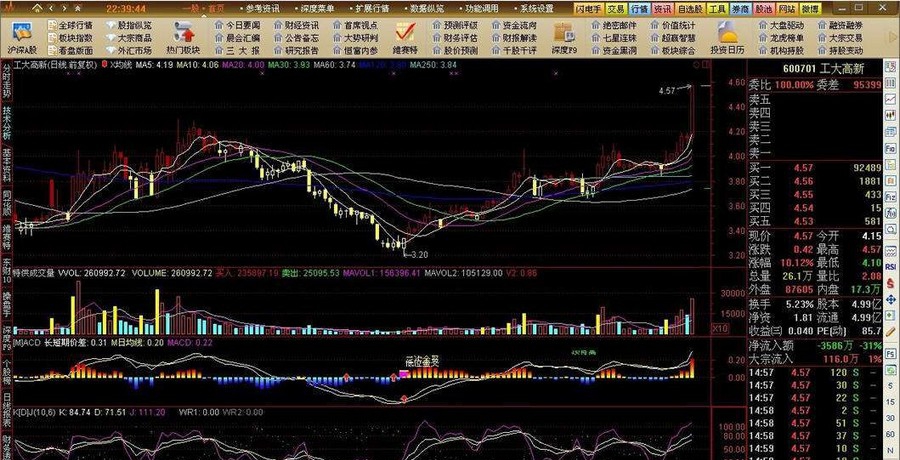Open 绝密邮件 secret mail
Image resolution: width=900 pixels, height=460 pixels.
coord(614,26)
